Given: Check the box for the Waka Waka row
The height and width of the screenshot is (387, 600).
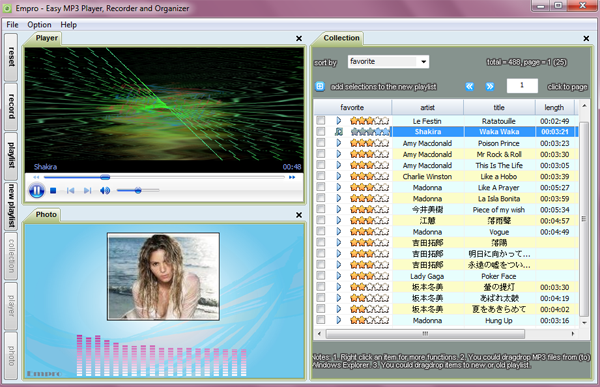Looking at the screenshot, I should point(321,131).
